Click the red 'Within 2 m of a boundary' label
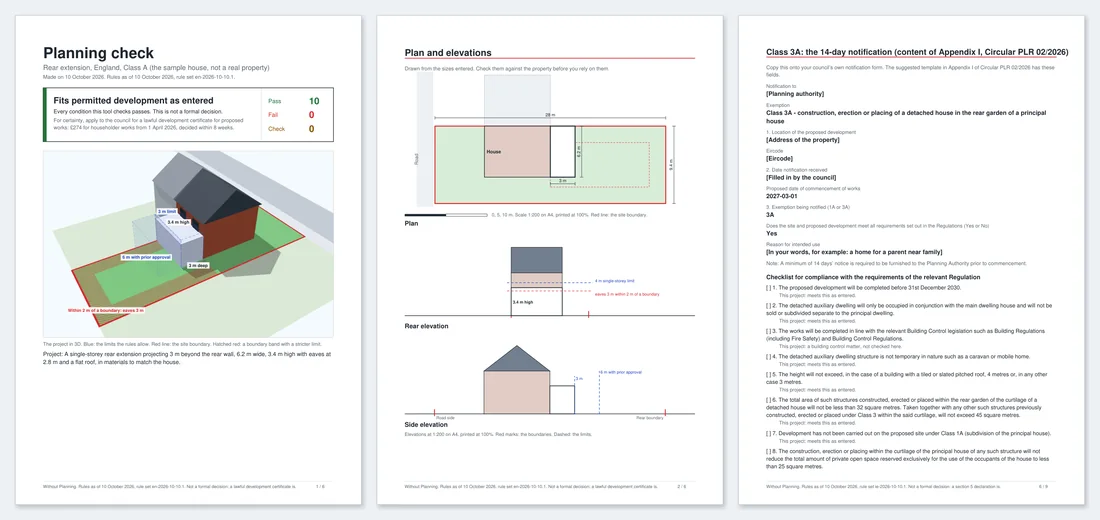Viewport: 1100px width, 520px height. pos(106,309)
